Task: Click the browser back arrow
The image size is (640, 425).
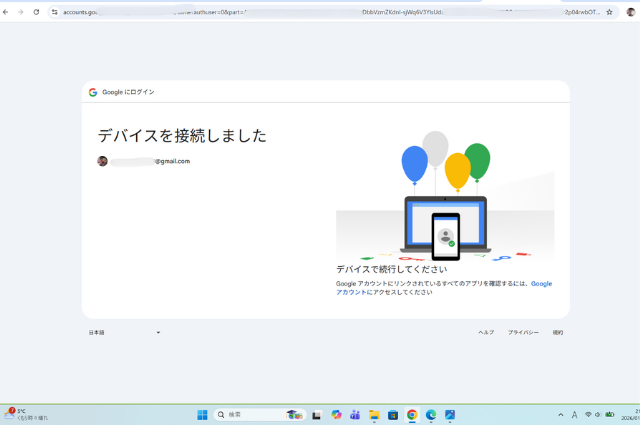Action: (x=7, y=12)
